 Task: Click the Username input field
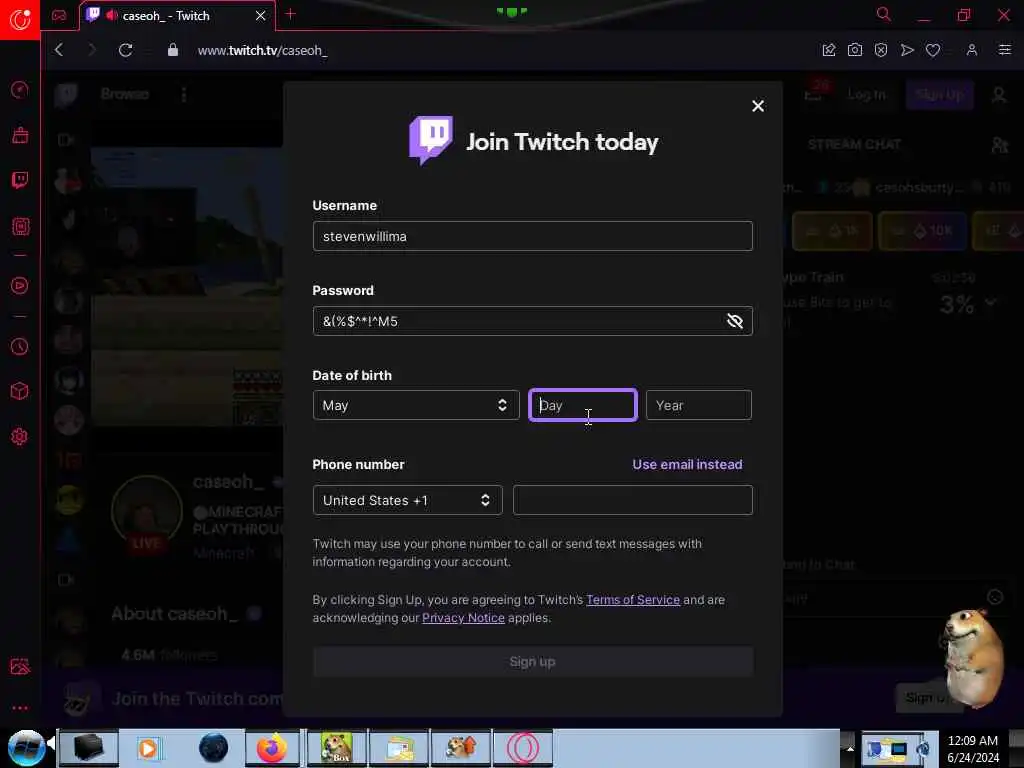[x=532, y=236]
